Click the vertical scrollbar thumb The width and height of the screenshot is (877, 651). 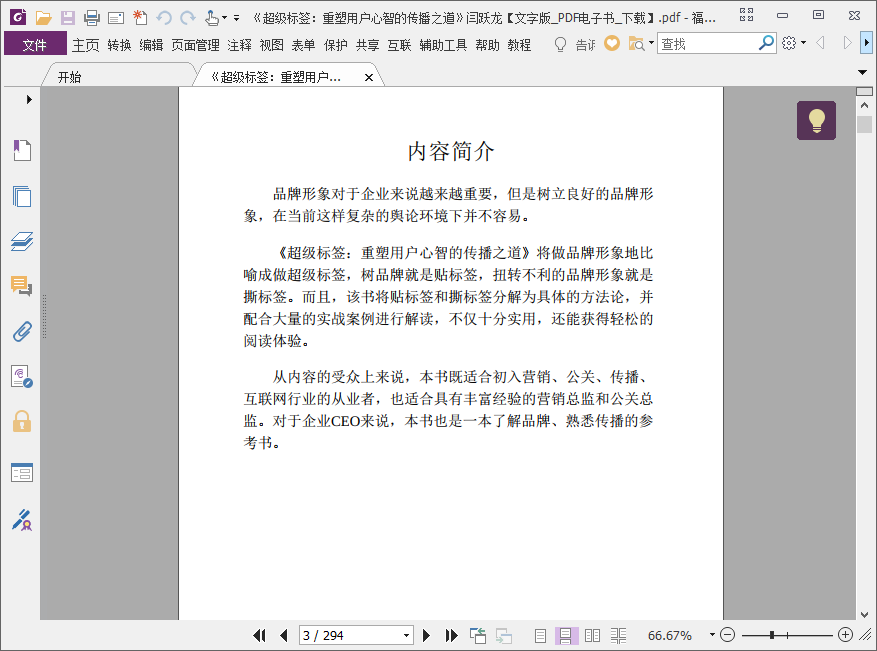coord(864,124)
